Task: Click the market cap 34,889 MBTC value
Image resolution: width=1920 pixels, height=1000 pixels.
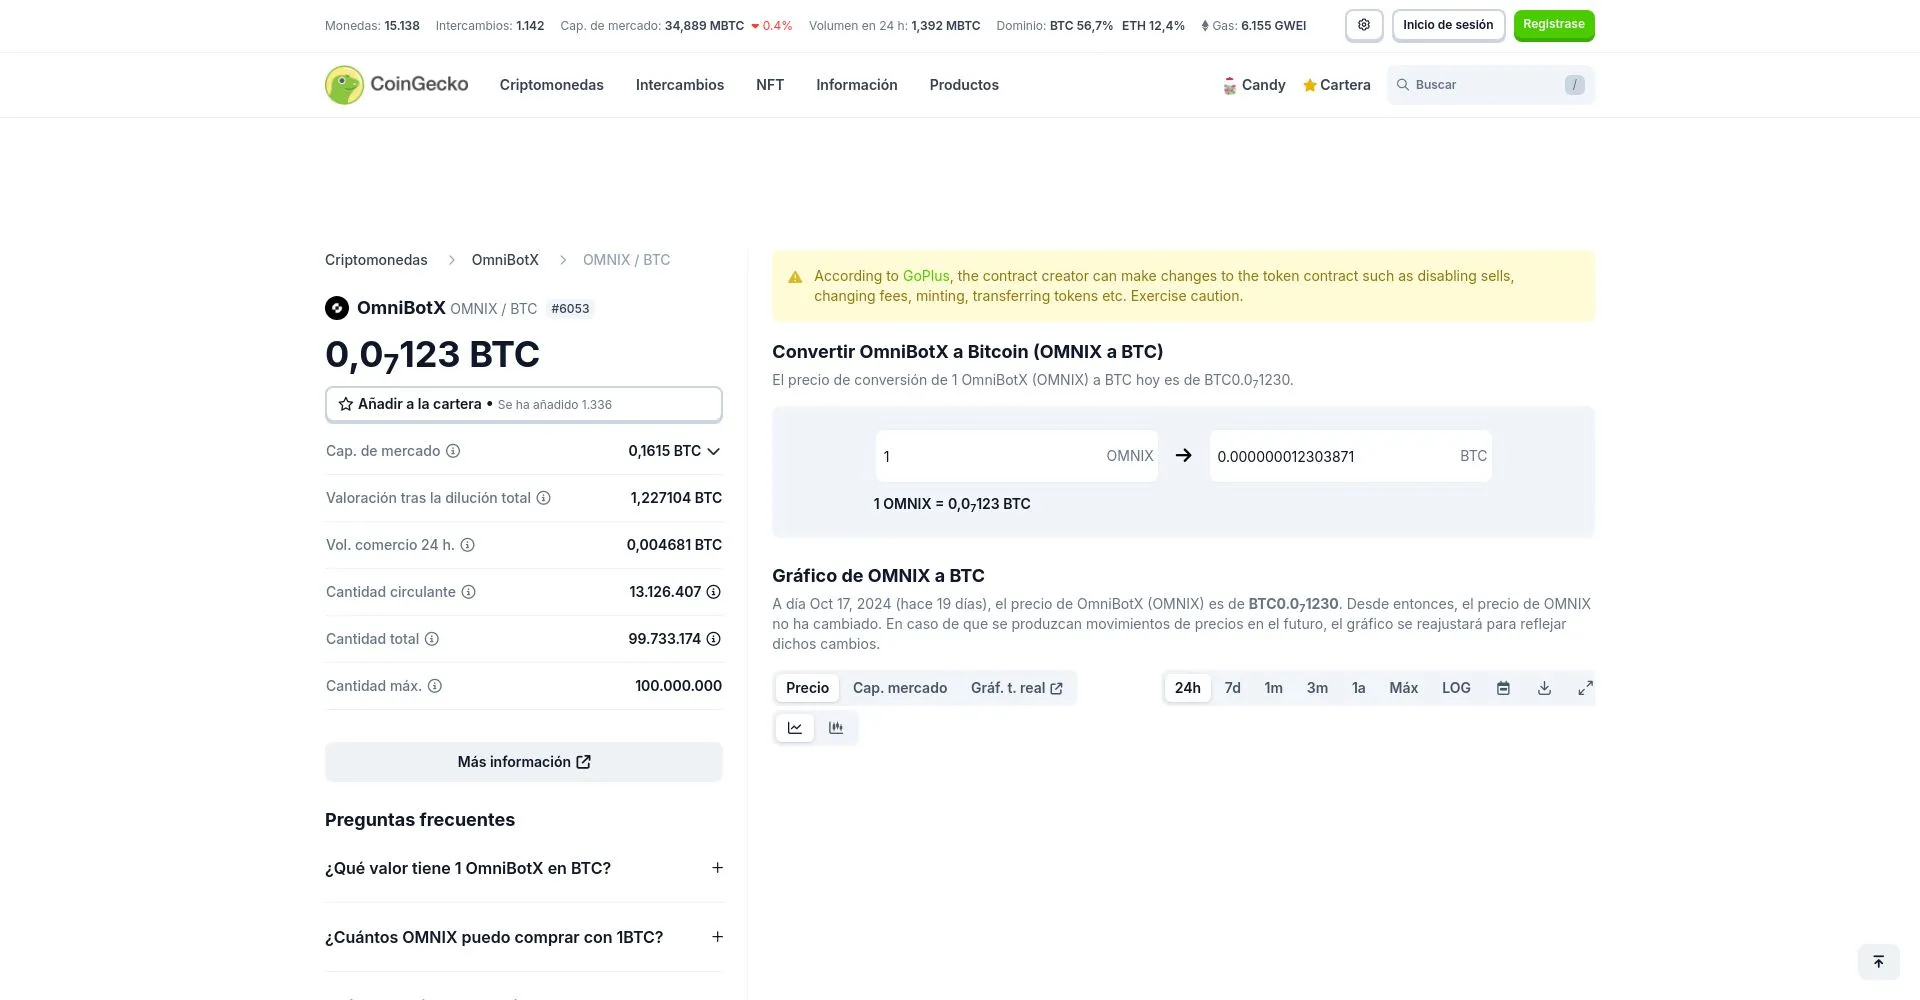Action: pos(704,26)
